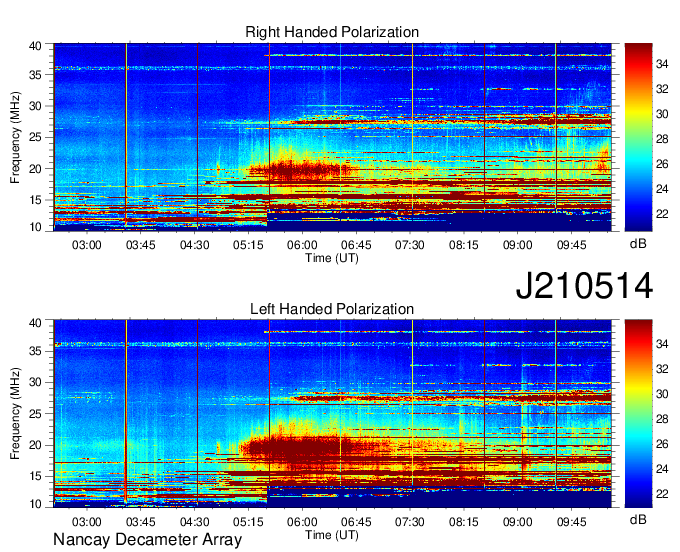Click the 34 value on upper colorbar
Viewport: 680px width, 552px height.
coord(662,64)
